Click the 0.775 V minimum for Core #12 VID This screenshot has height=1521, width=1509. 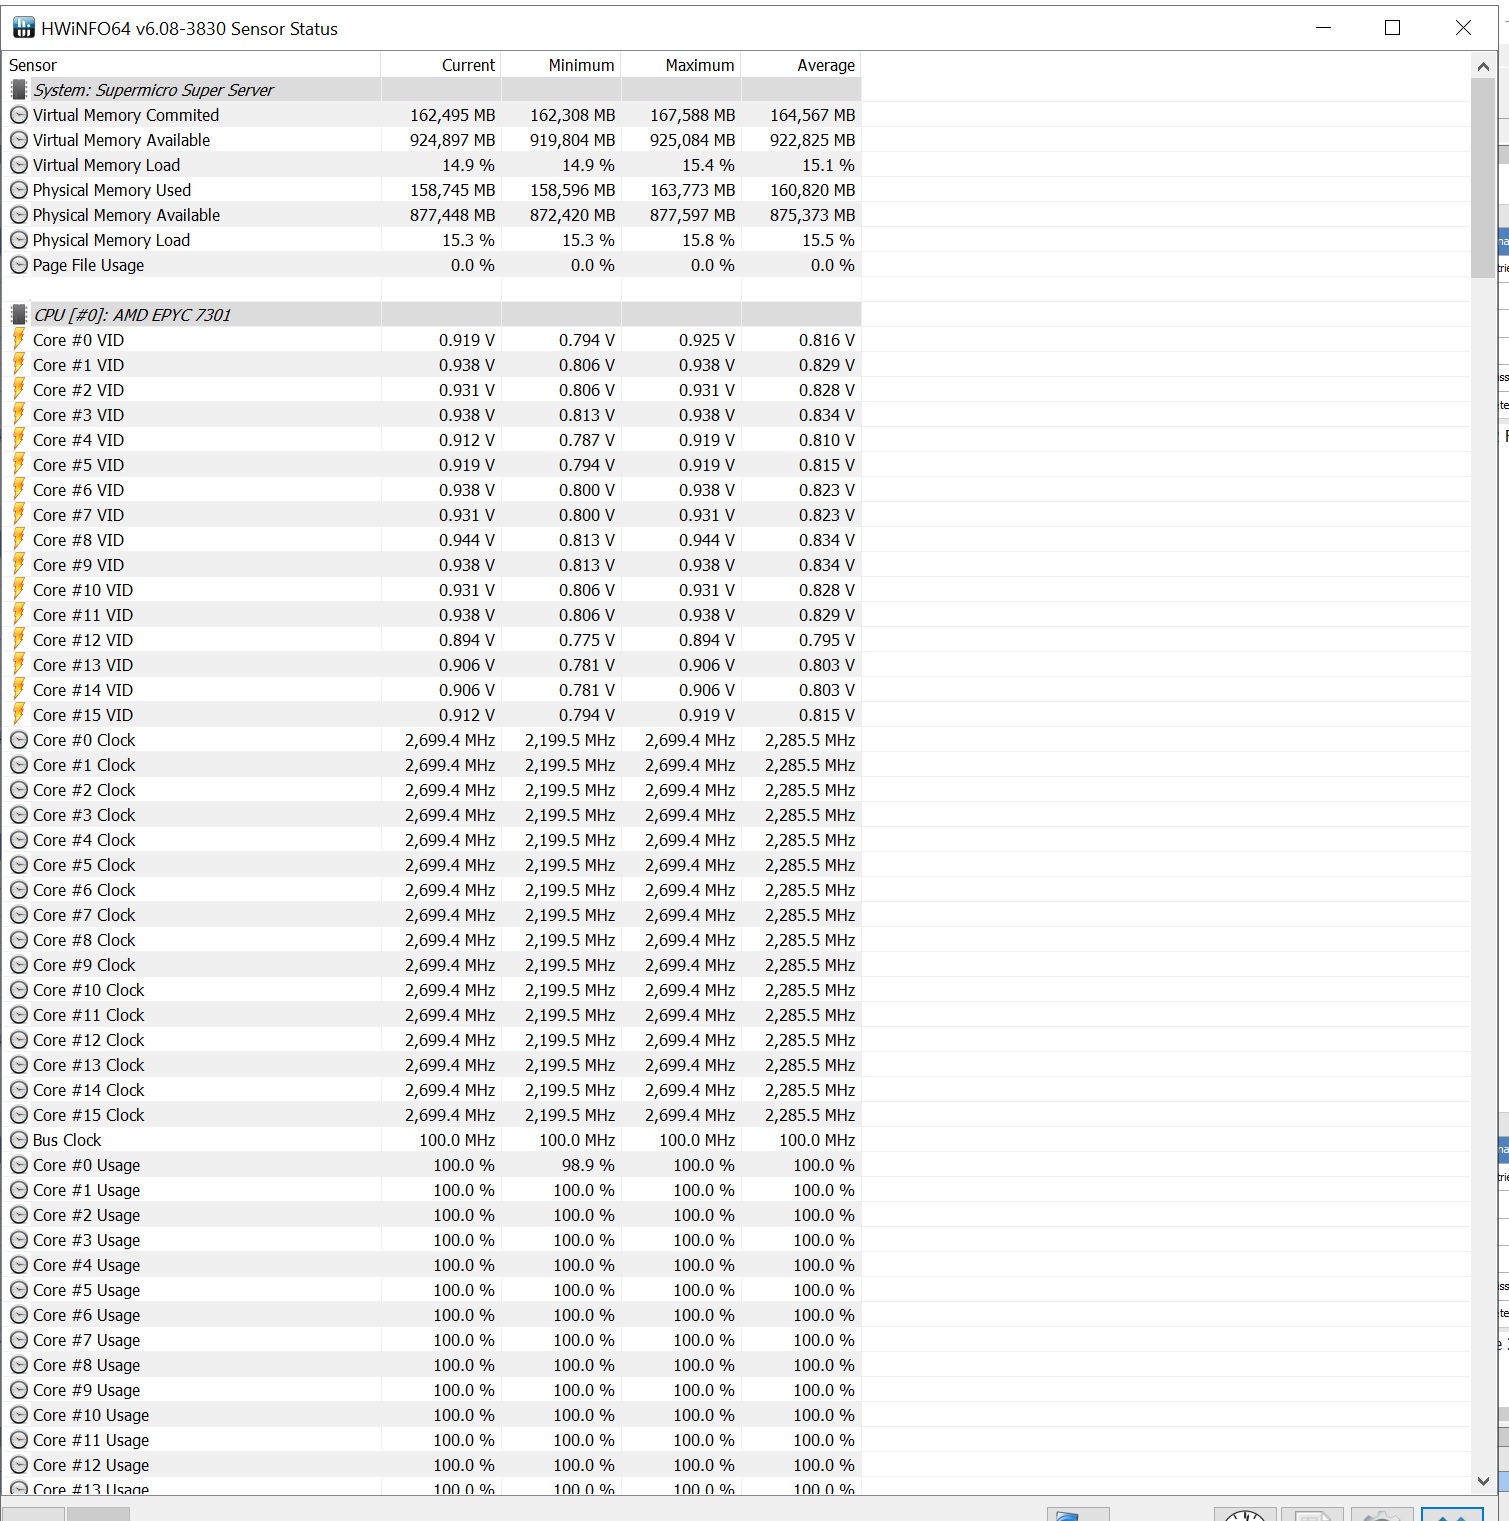[587, 640]
